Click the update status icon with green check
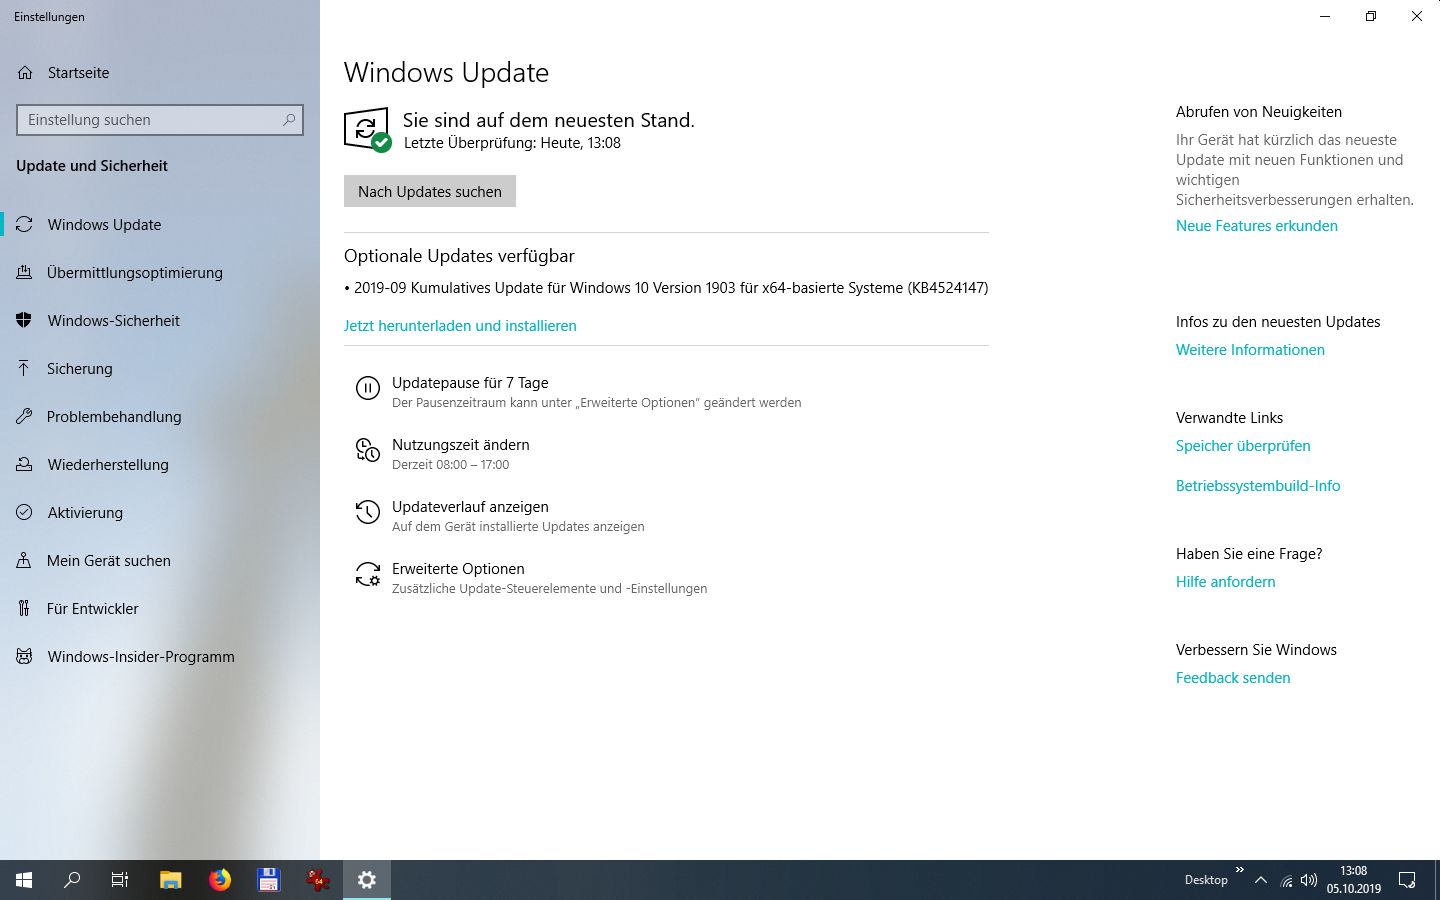This screenshot has height=900, width=1440. point(367,130)
